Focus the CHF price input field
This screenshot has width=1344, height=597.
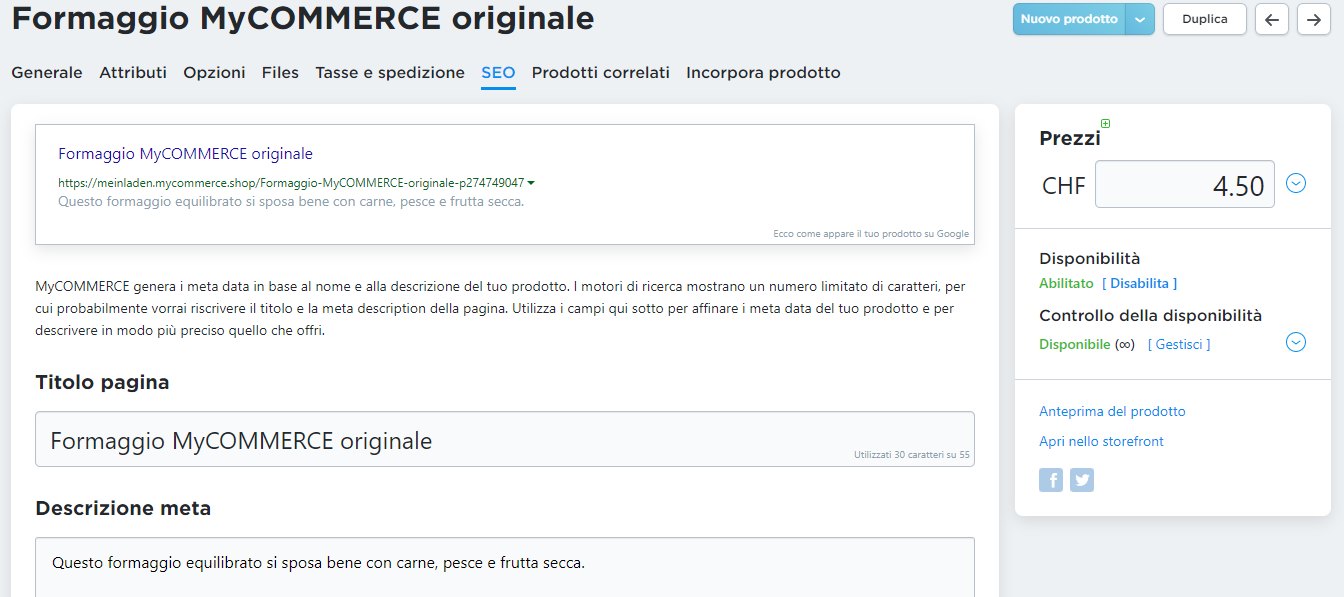pyautogui.click(x=1184, y=185)
